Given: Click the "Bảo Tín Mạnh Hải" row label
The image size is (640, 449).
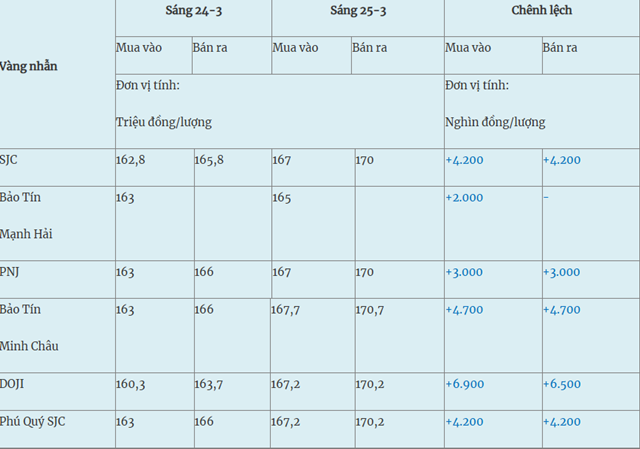Looking at the screenshot, I should [x=27, y=215].
